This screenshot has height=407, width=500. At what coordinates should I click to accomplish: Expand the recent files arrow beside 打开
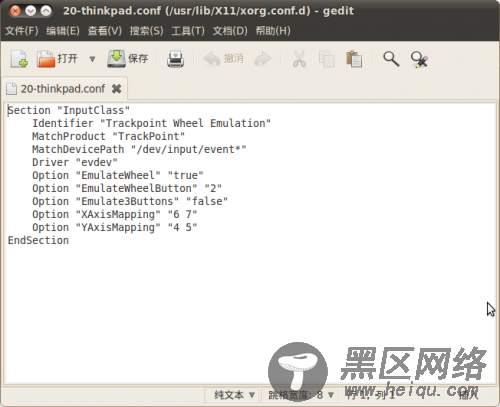pyautogui.click(x=92, y=59)
